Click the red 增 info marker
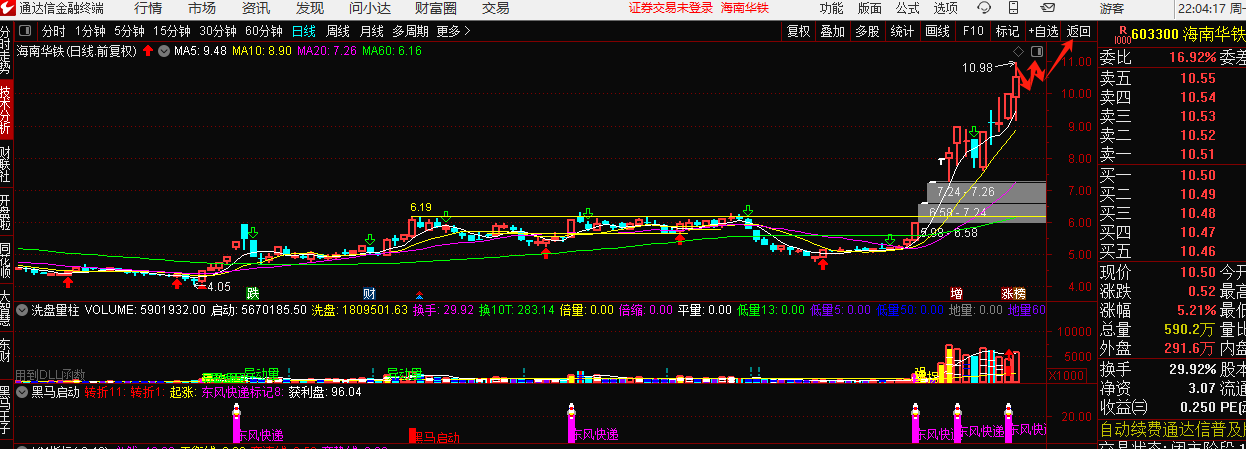Screen dimensions: 1246x449 pos(957,293)
